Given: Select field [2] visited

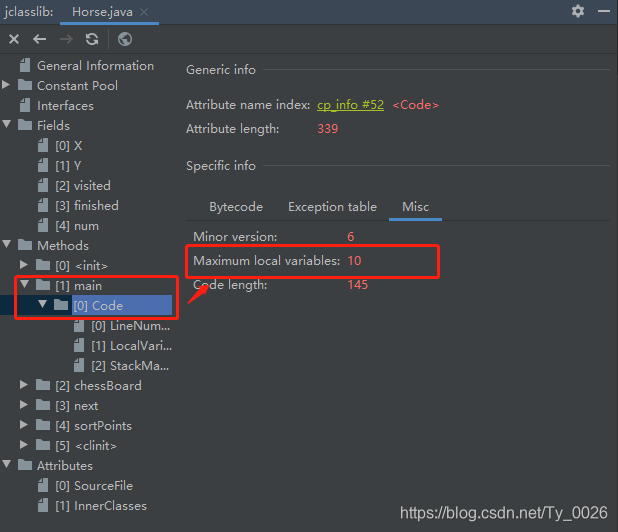Looking at the screenshot, I should click(x=83, y=186).
